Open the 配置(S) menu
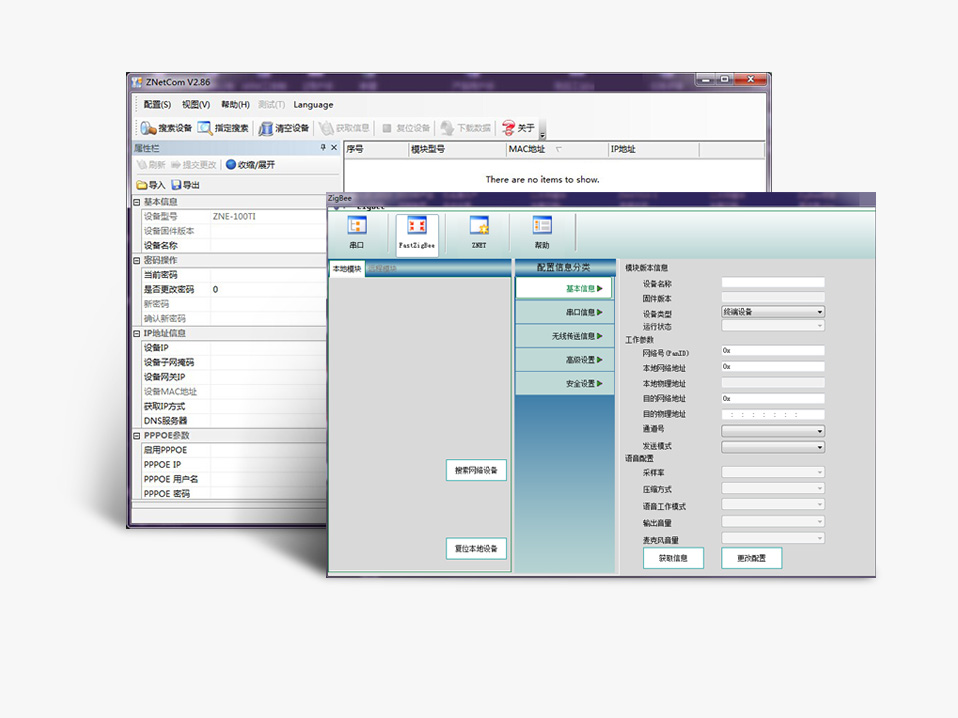 click(157, 105)
